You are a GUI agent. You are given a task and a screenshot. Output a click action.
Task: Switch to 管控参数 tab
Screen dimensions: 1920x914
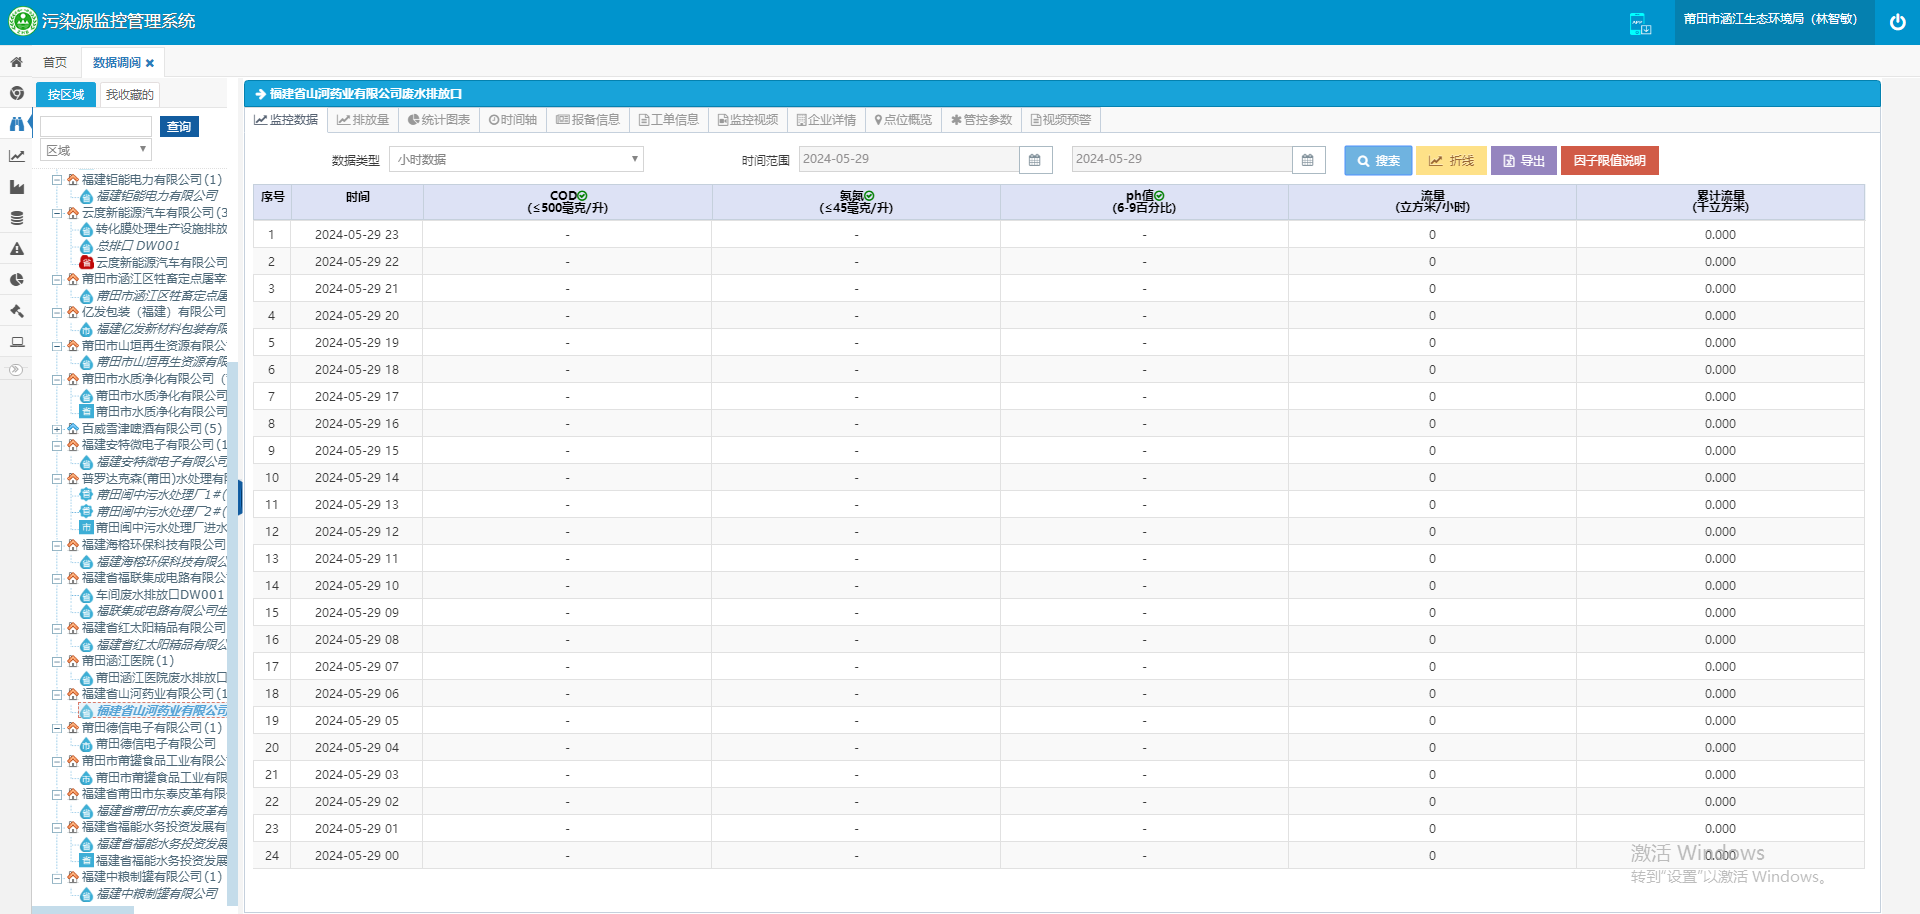pyautogui.click(x=981, y=120)
